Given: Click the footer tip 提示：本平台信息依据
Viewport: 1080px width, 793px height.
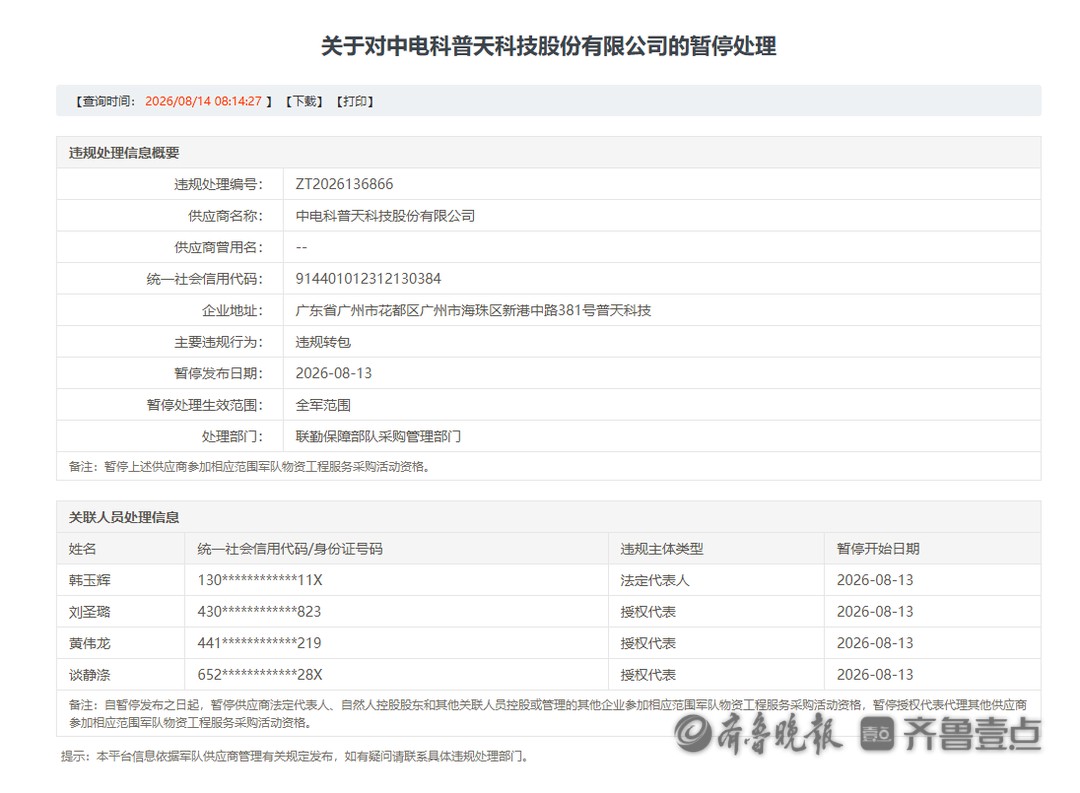Looking at the screenshot, I should (x=295, y=756).
